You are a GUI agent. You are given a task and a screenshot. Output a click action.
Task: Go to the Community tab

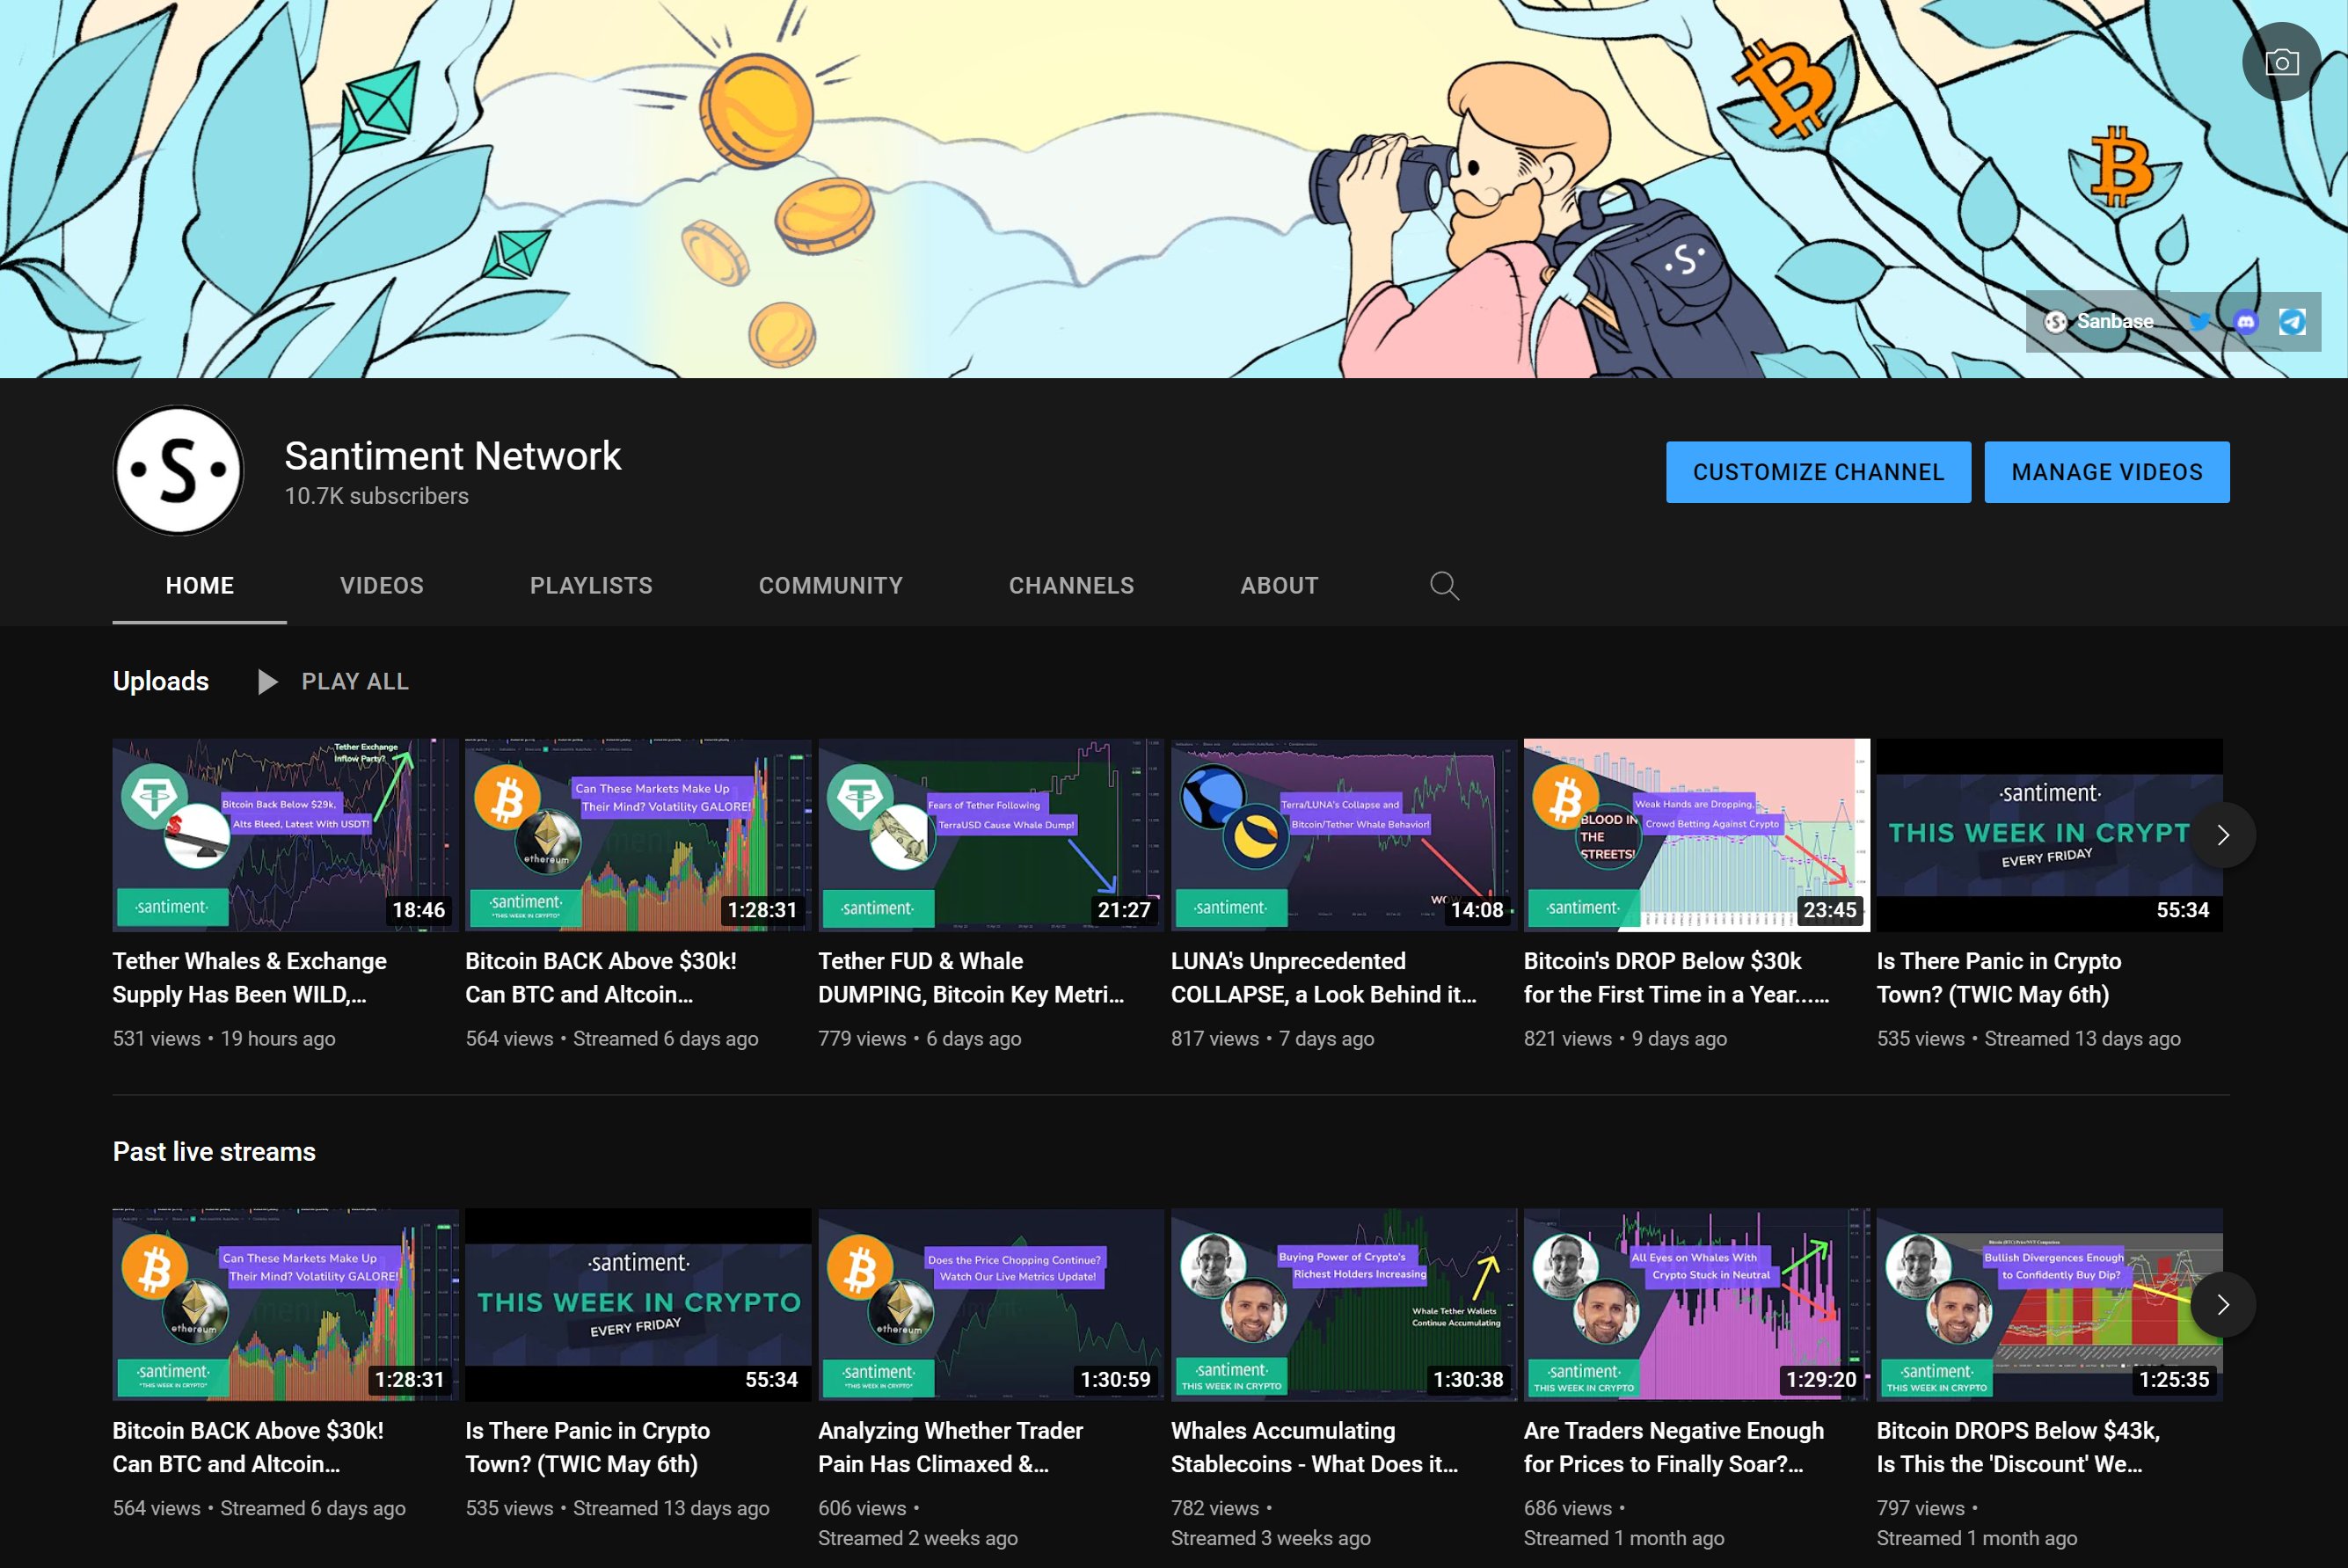point(831,586)
